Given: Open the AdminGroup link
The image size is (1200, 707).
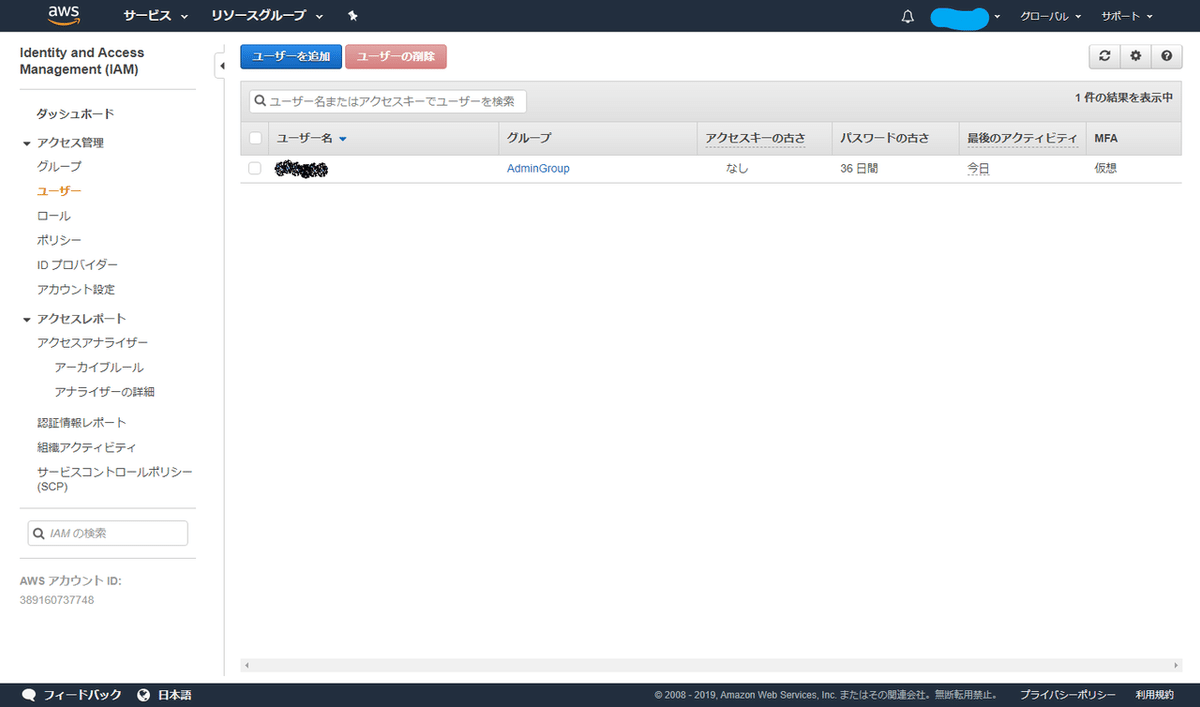Looking at the screenshot, I should pos(538,169).
